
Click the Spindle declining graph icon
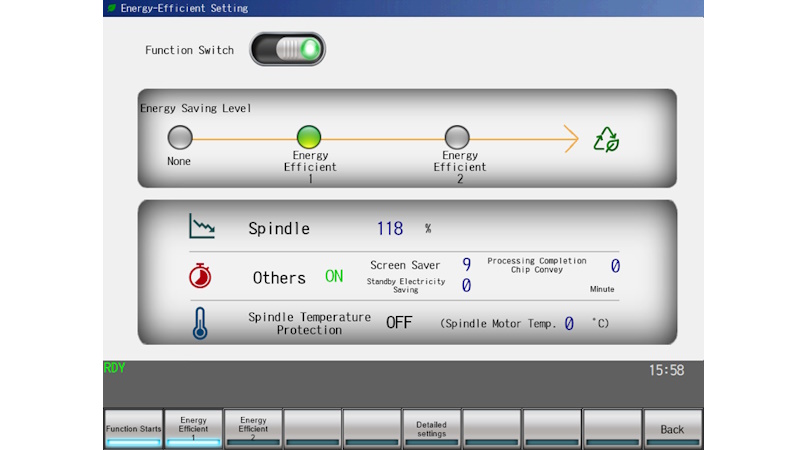point(202,226)
